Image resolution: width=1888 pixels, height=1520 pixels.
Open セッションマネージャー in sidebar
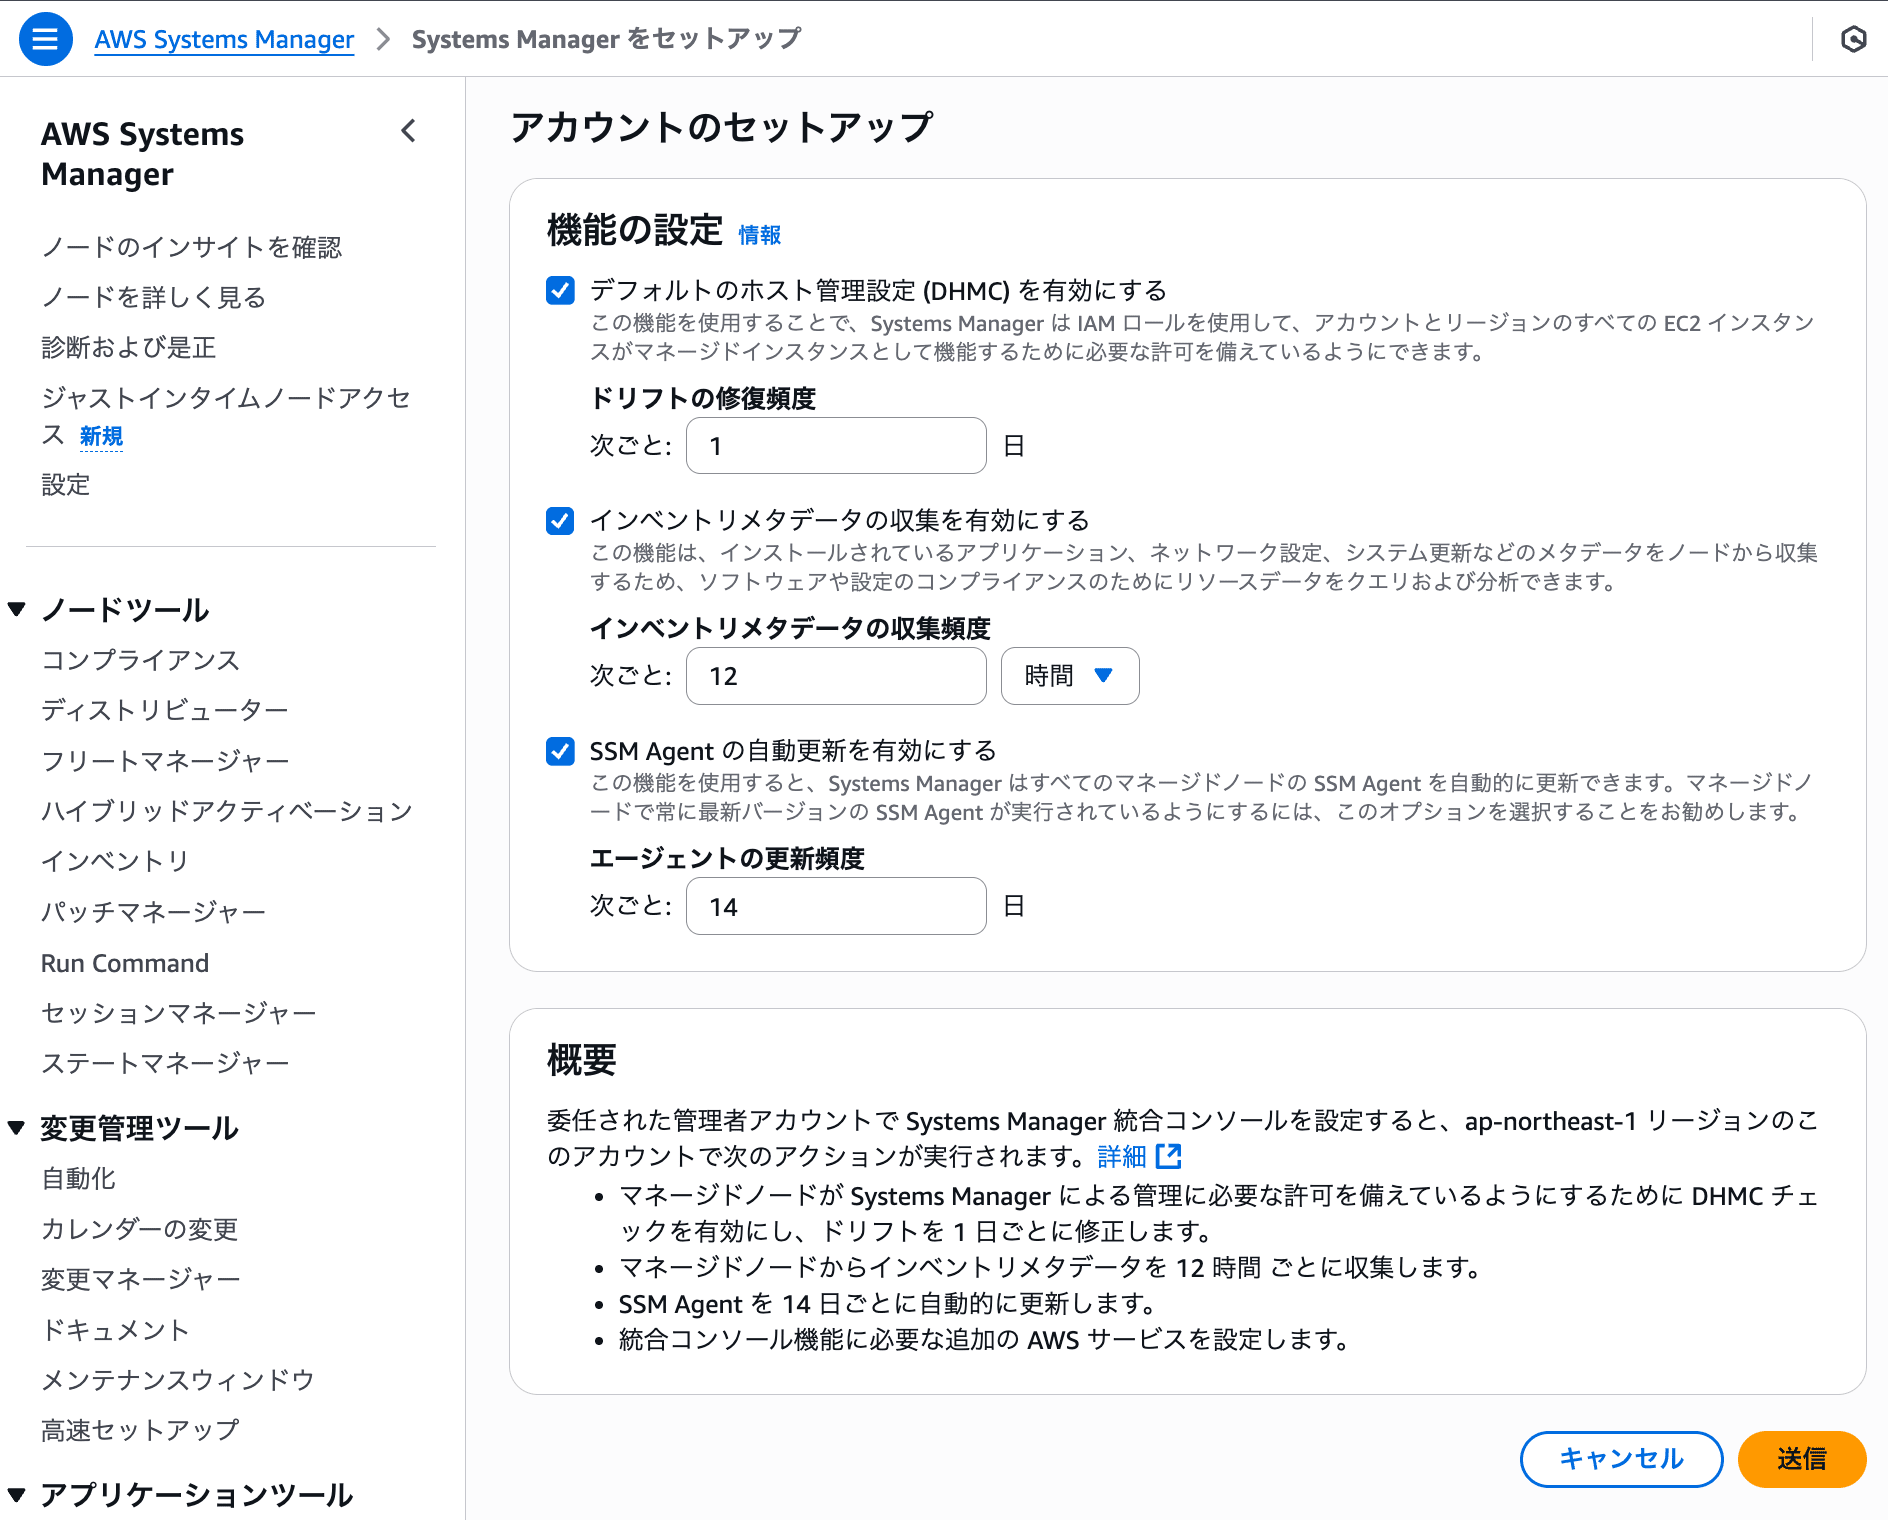click(x=178, y=1013)
